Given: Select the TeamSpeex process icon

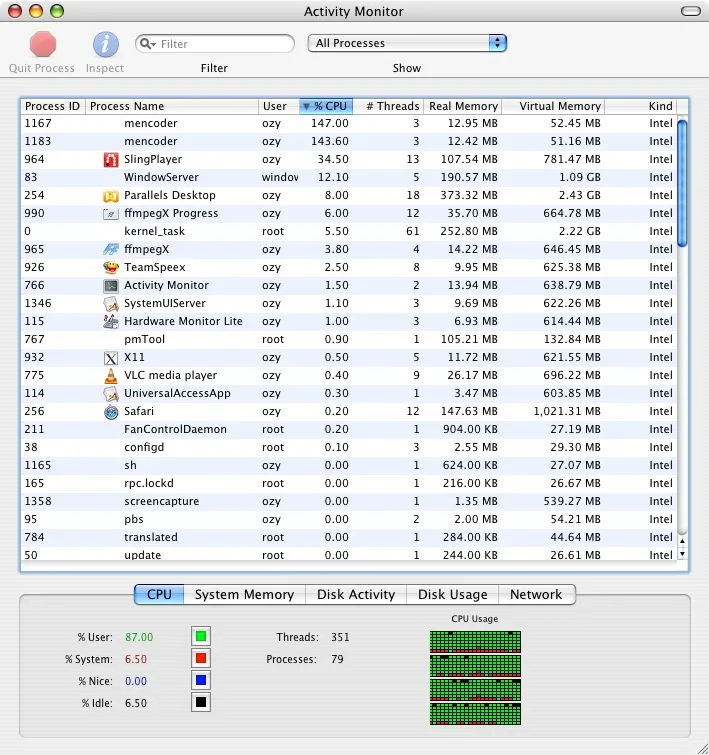Looking at the screenshot, I should coord(111,267).
